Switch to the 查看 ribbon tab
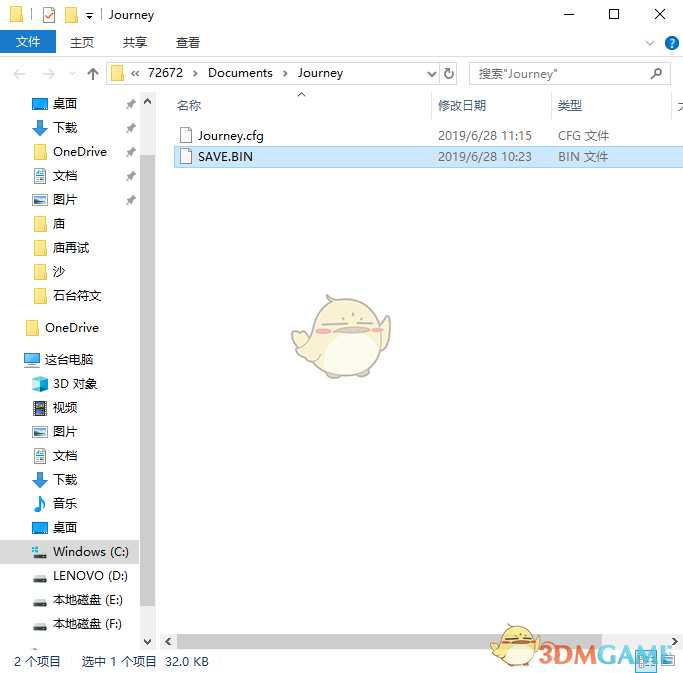Image resolution: width=683 pixels, height=673 pixels. point(188,42)
